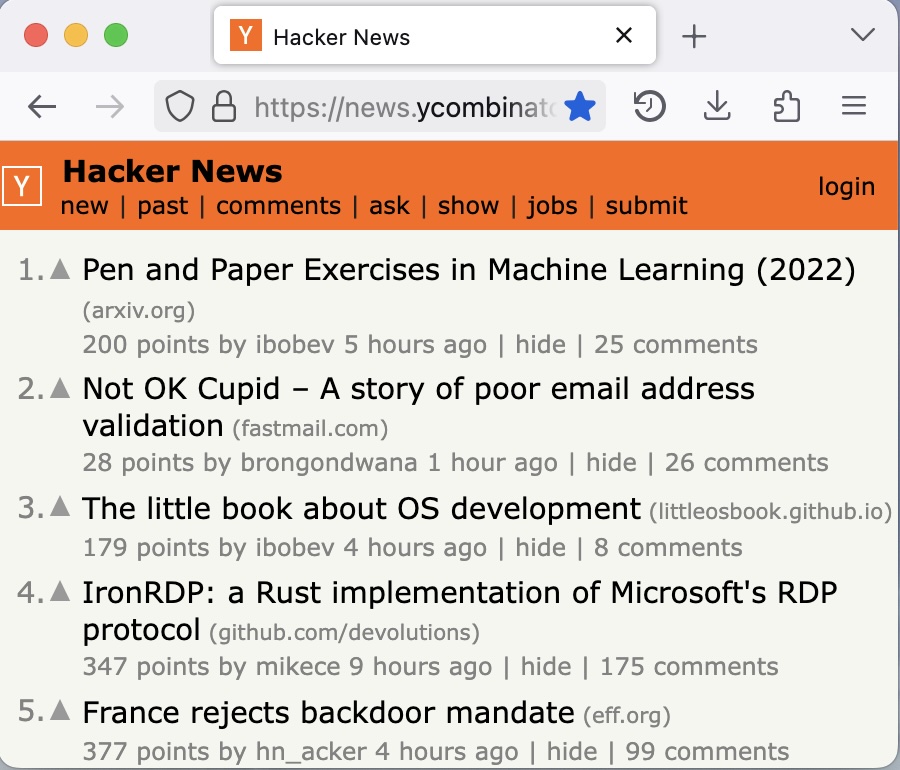Image resolution: width=900 pixels, height=770 pixels.
Task: Click the Hacker News Y logo
Action: coord(22,185)
